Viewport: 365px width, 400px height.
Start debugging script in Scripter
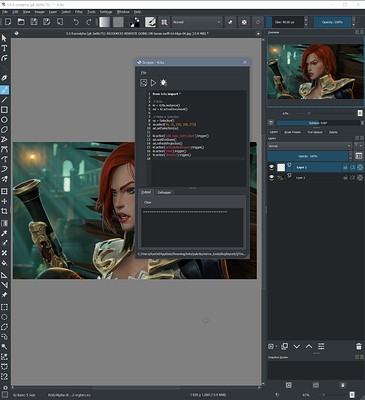pos(163,83)
